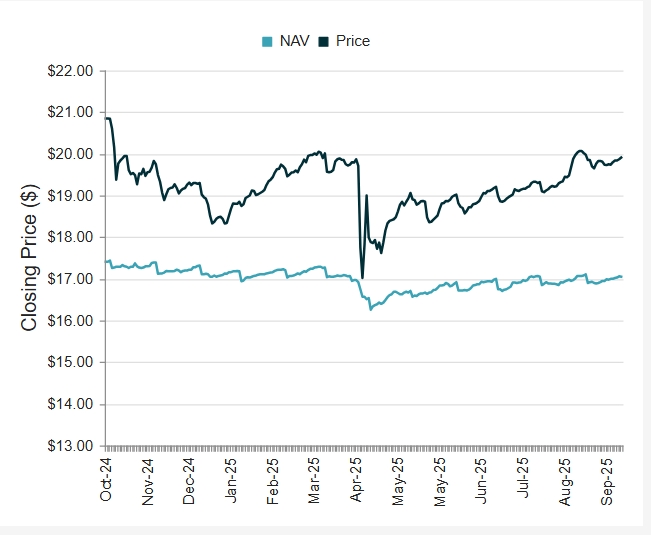Click the $22.00 y-axis label
This screenshot has width=651, height=535.
click(x=70, y=71)
